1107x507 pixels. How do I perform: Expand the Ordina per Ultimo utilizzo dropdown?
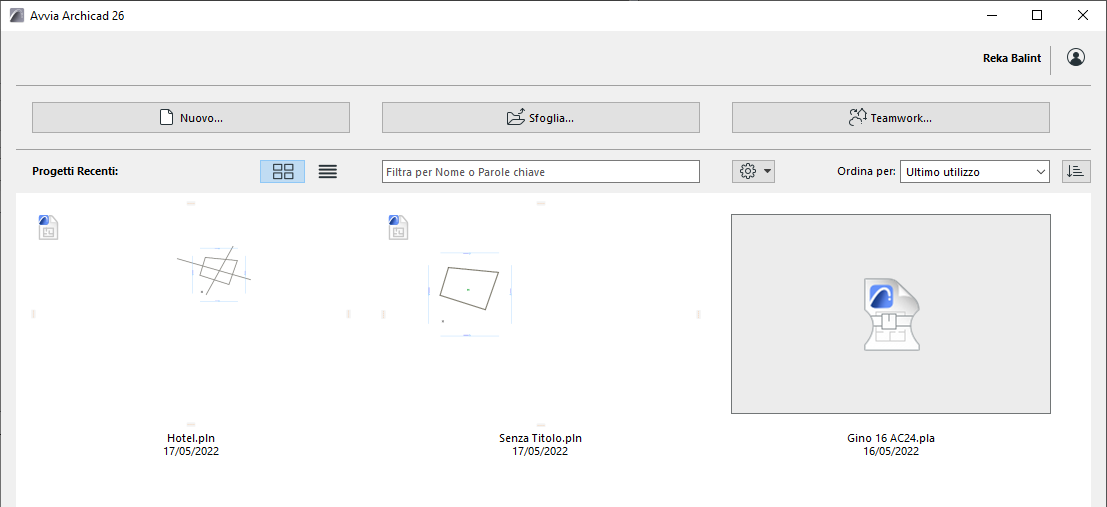(976, 172)
